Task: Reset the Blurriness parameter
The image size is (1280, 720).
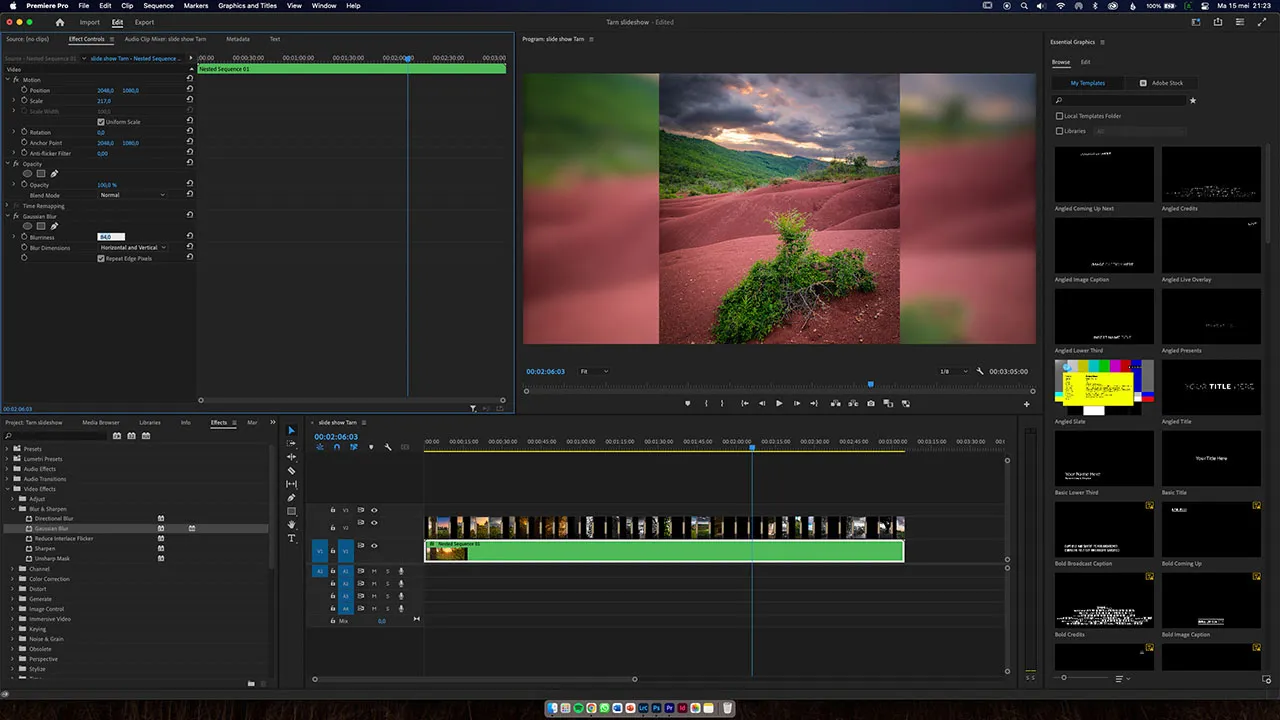Action: [x=189, y=237]
